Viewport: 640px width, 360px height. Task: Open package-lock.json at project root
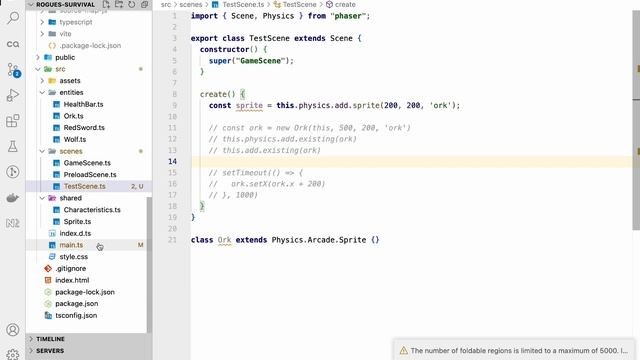click(x=85, y=292)
